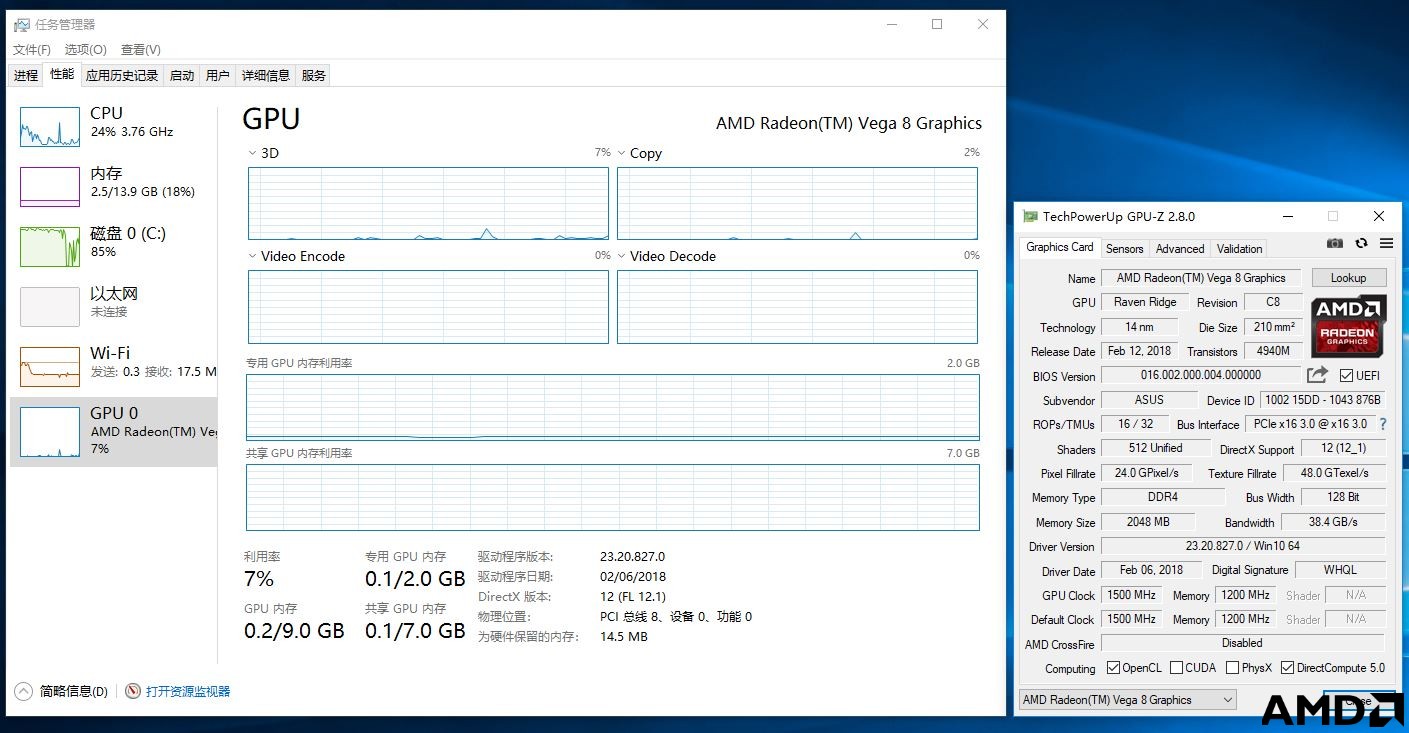
Task: Take a GPU-Z screenshot with camera icon
Action: point(1335,243)
